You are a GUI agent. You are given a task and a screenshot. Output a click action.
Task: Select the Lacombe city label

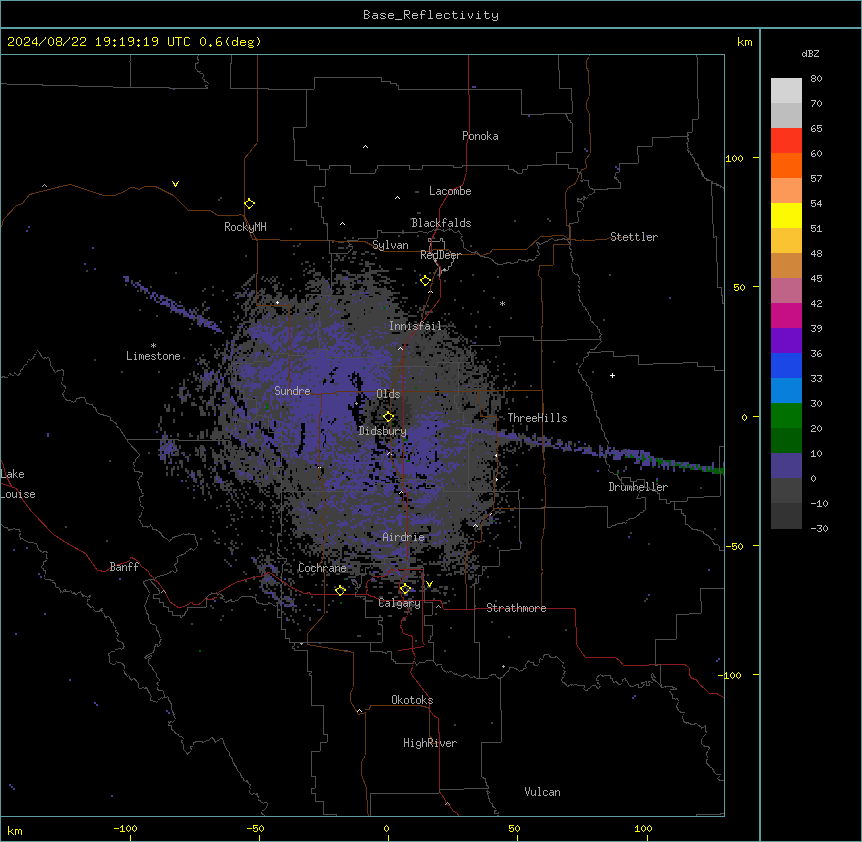tap(450, 191)
